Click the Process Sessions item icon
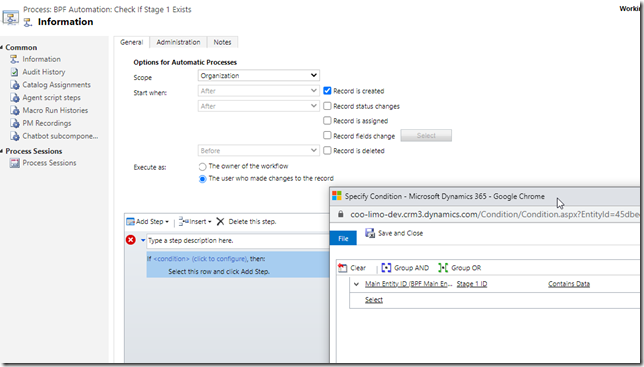The height and width of the screenshot is (367, 644). (14, 163)
